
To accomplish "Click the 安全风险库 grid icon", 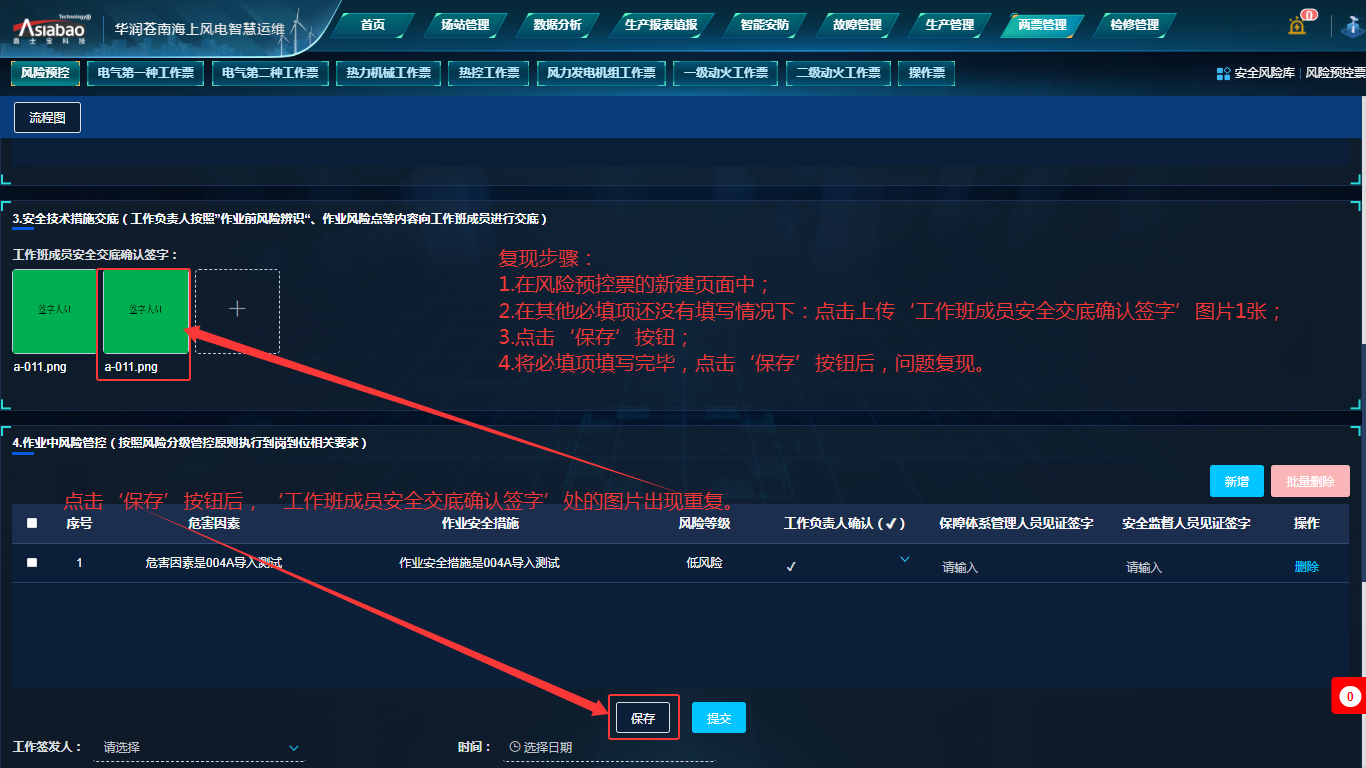I will click(x=1223, y=73).
